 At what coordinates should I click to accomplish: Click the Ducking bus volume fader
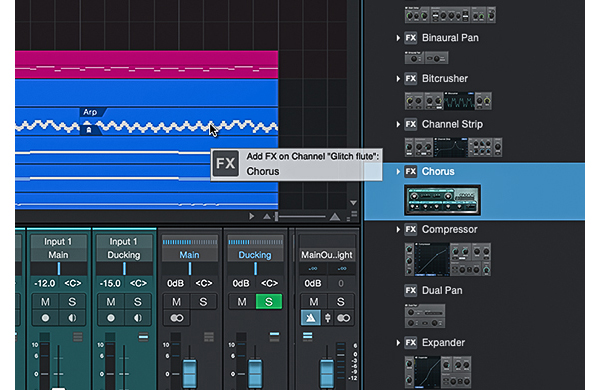[x=255, y=373]
